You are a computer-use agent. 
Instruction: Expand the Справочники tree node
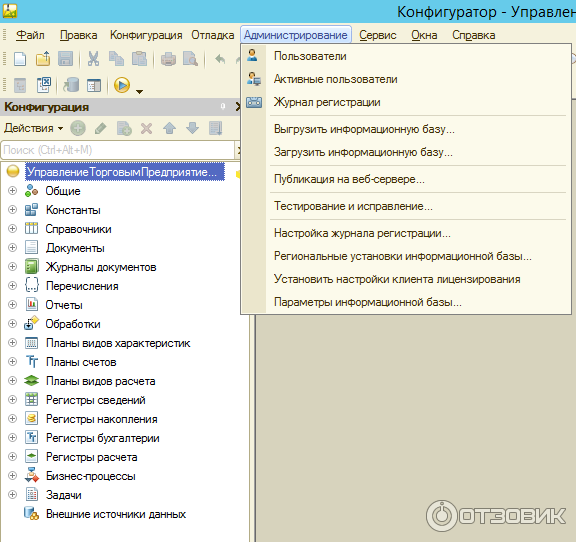[12, 229]
